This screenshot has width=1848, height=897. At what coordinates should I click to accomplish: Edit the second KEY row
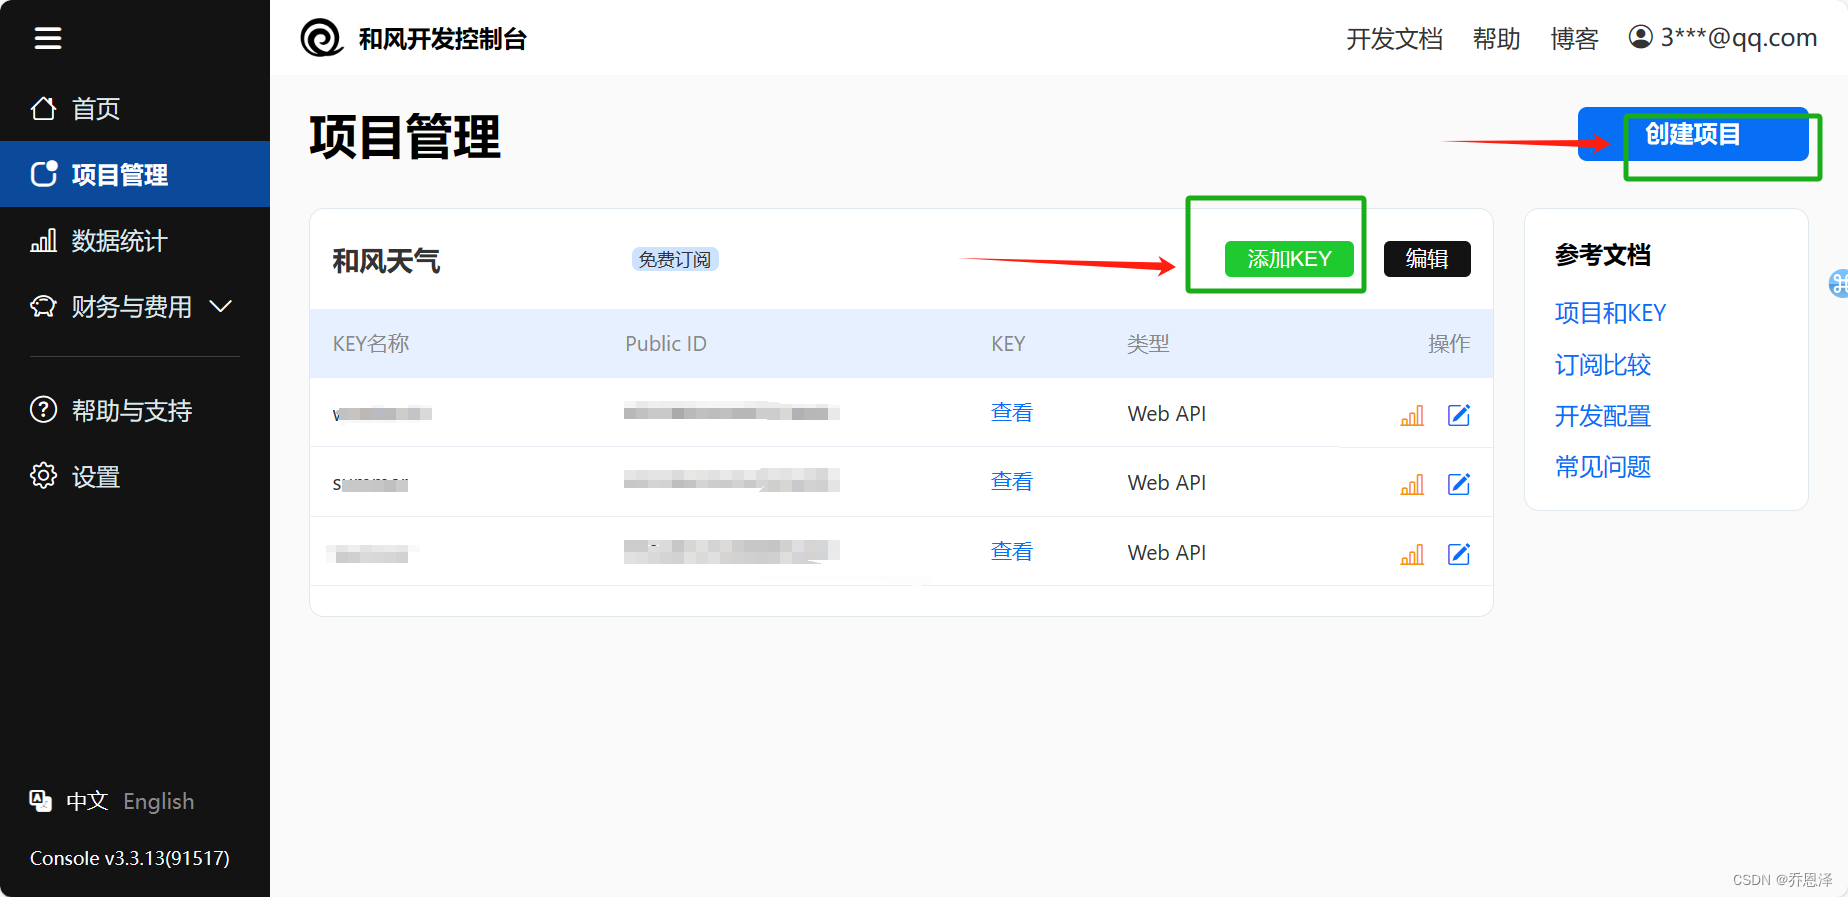[x=1459, y=484]
